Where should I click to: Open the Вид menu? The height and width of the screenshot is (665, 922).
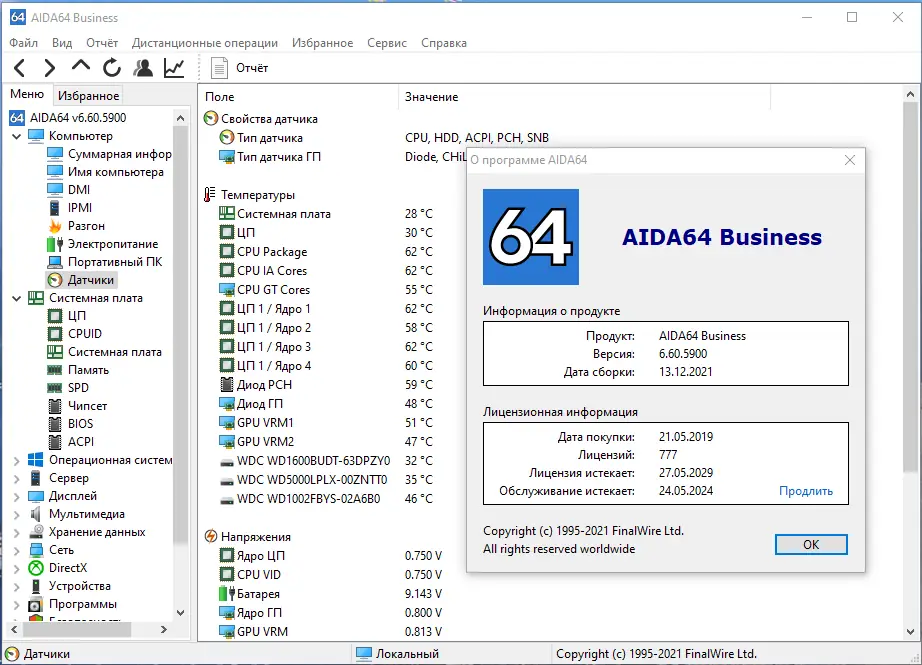[x=62, y=43]
